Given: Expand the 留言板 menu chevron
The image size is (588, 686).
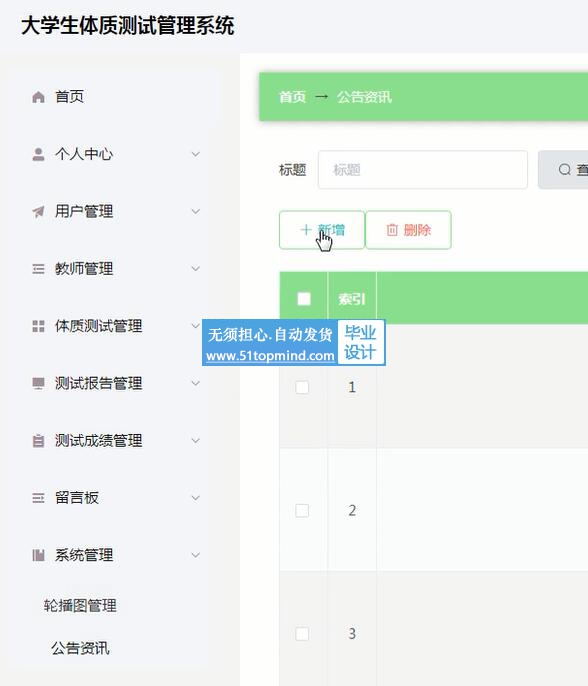Looking at the screenshot, I should pos(196,498).
